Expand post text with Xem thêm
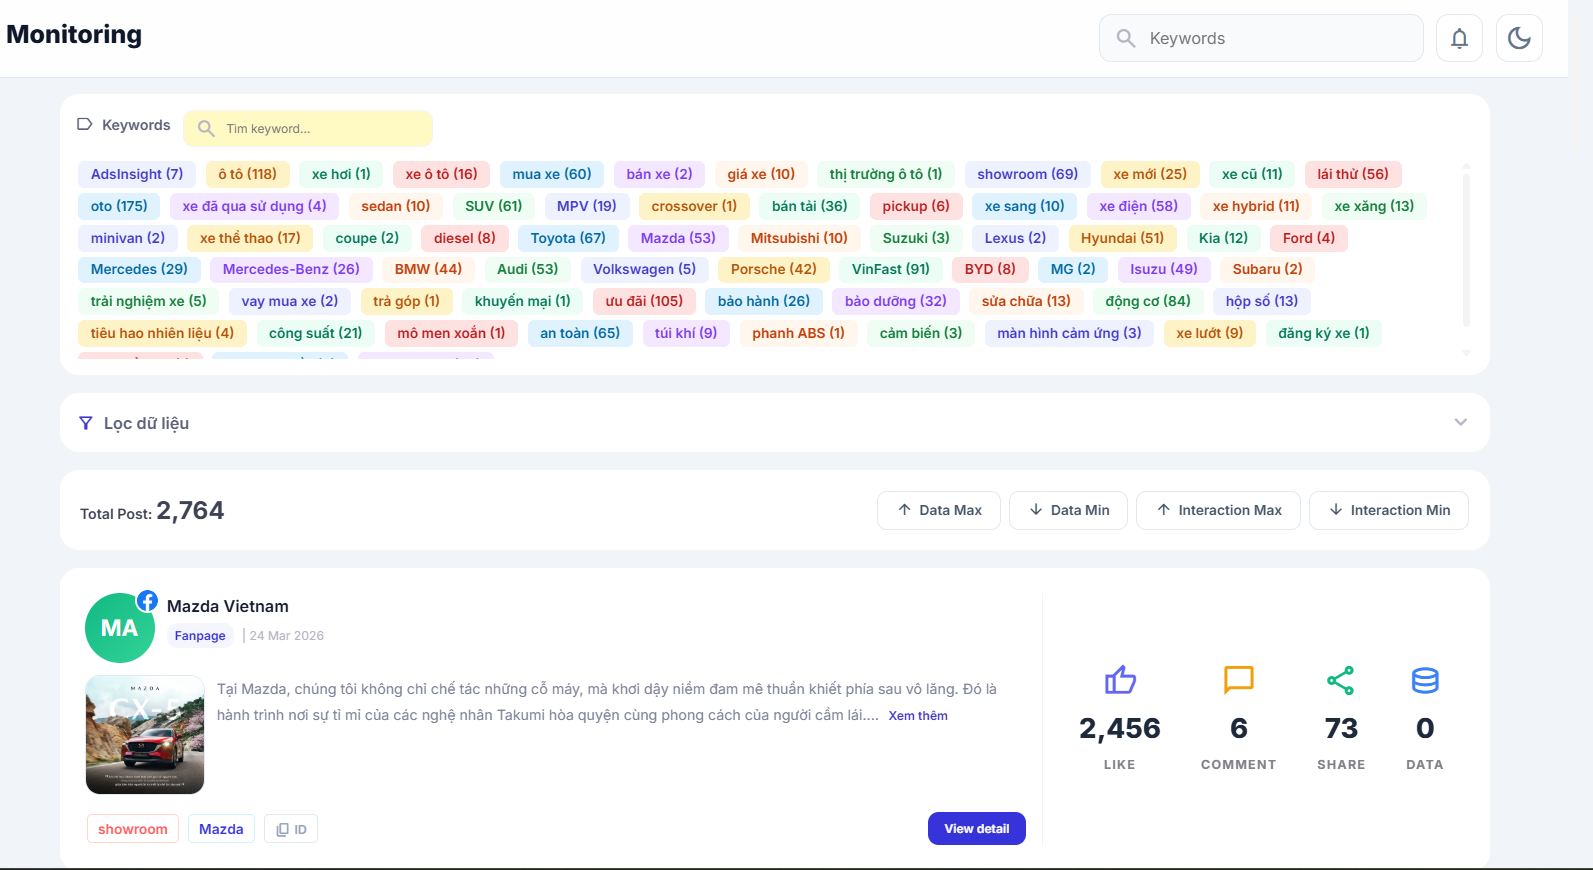The image size is (1593, 870). (x=917, y=716)
